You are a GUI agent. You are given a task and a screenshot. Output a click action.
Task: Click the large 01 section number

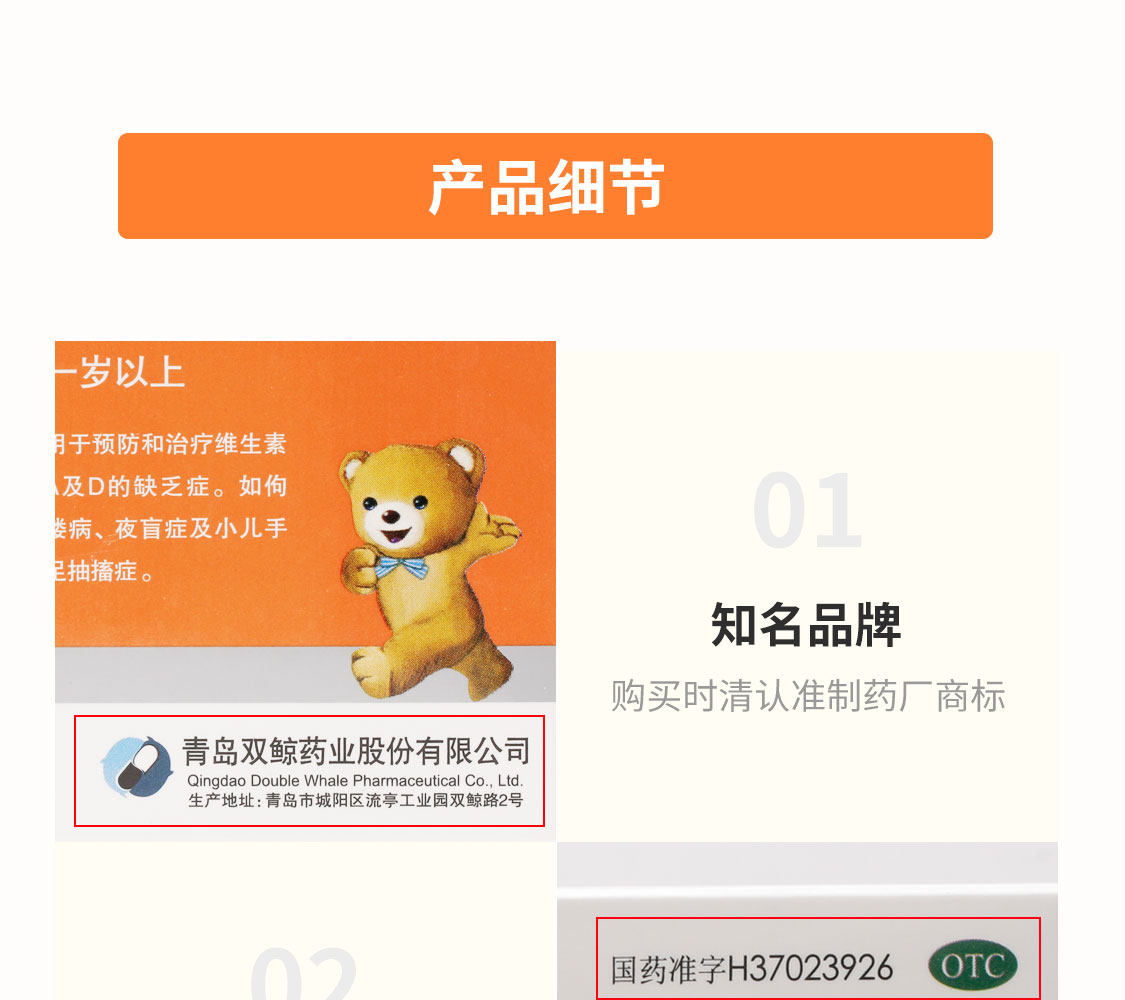pos(806,510)
